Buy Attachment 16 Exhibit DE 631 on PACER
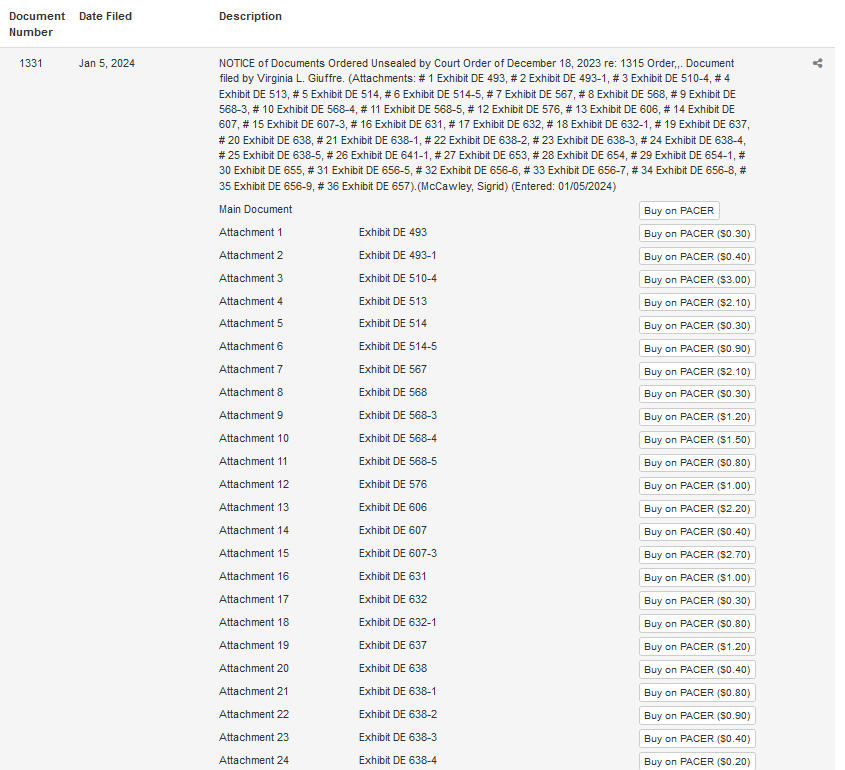The image size is (845, 770). [x=697, y=578]
